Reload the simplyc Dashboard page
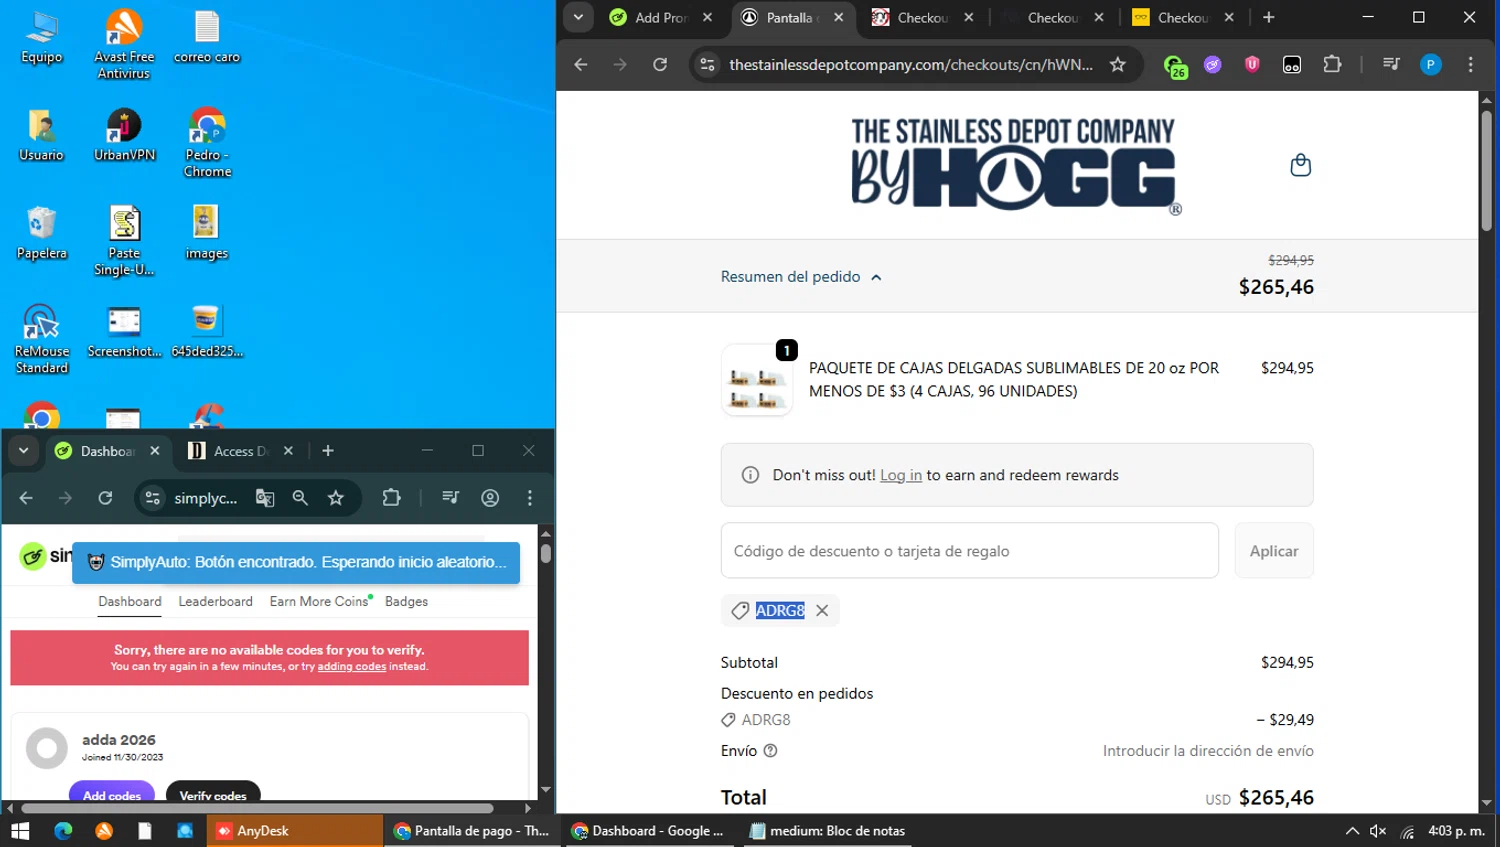 pyautogui.click(x=105, y=498)
